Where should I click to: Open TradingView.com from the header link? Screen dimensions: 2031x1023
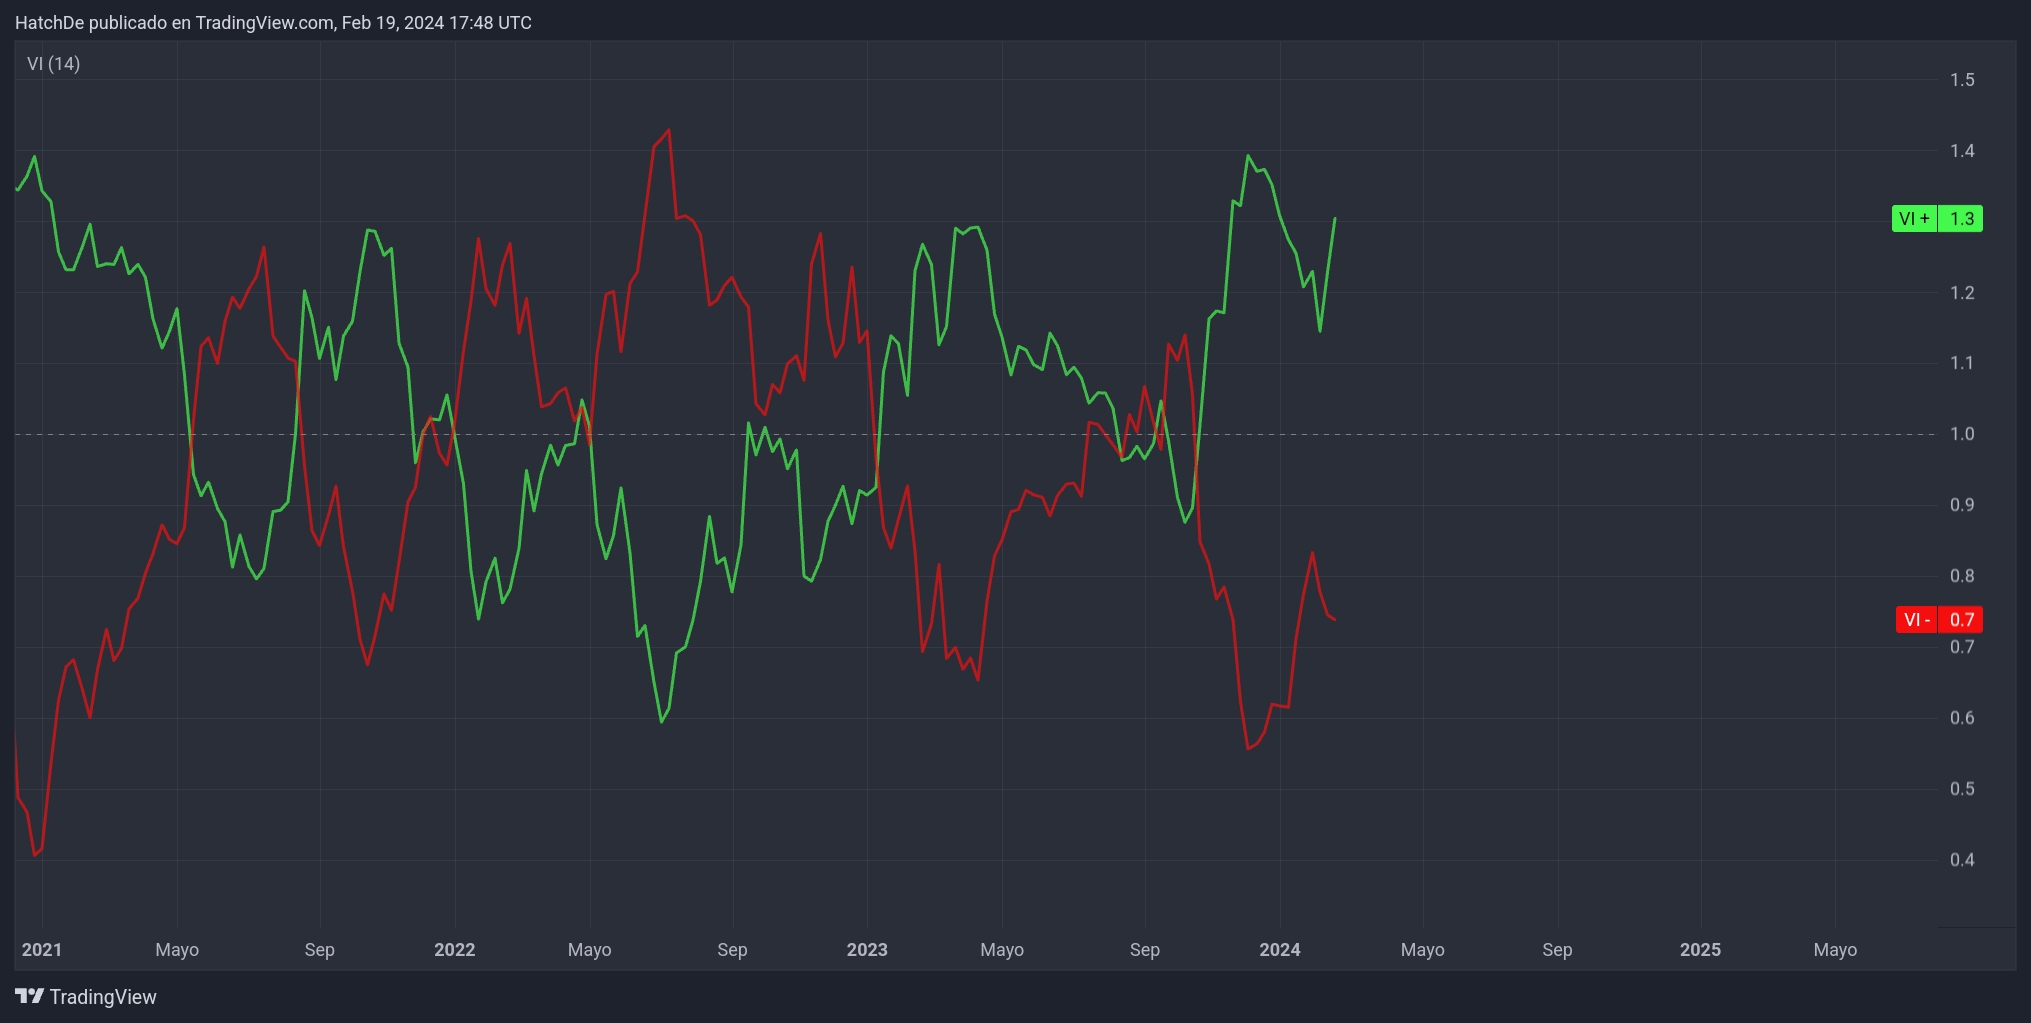pos(264,22)
